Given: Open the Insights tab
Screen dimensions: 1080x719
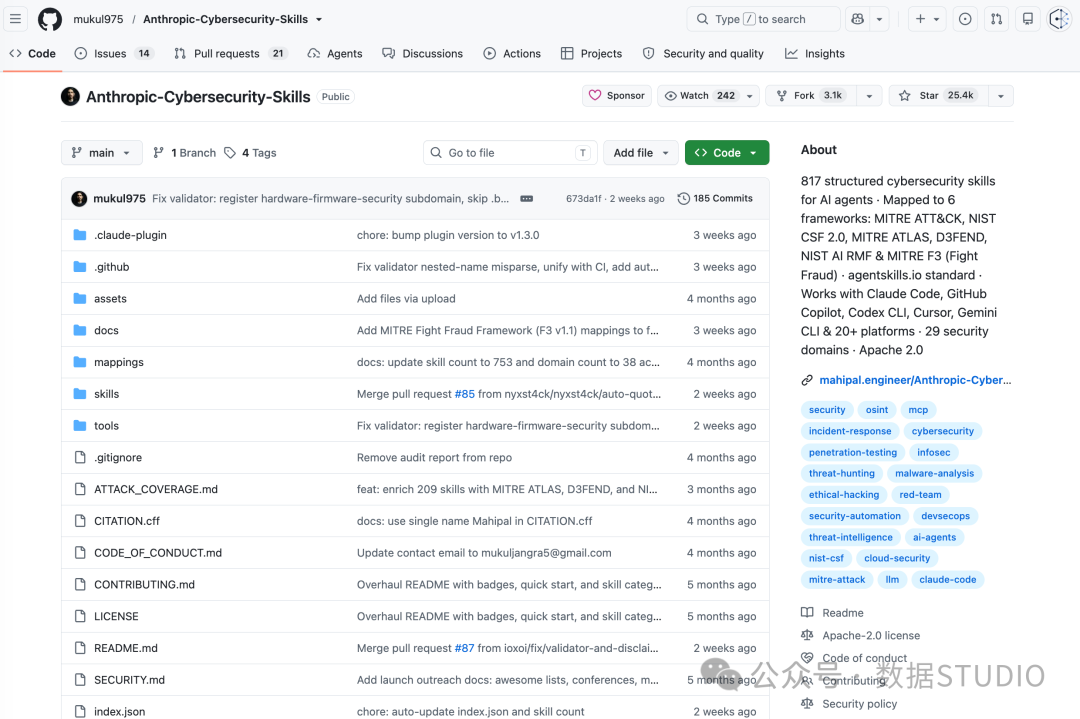Looking at the screenshot, I should (815, 54).
